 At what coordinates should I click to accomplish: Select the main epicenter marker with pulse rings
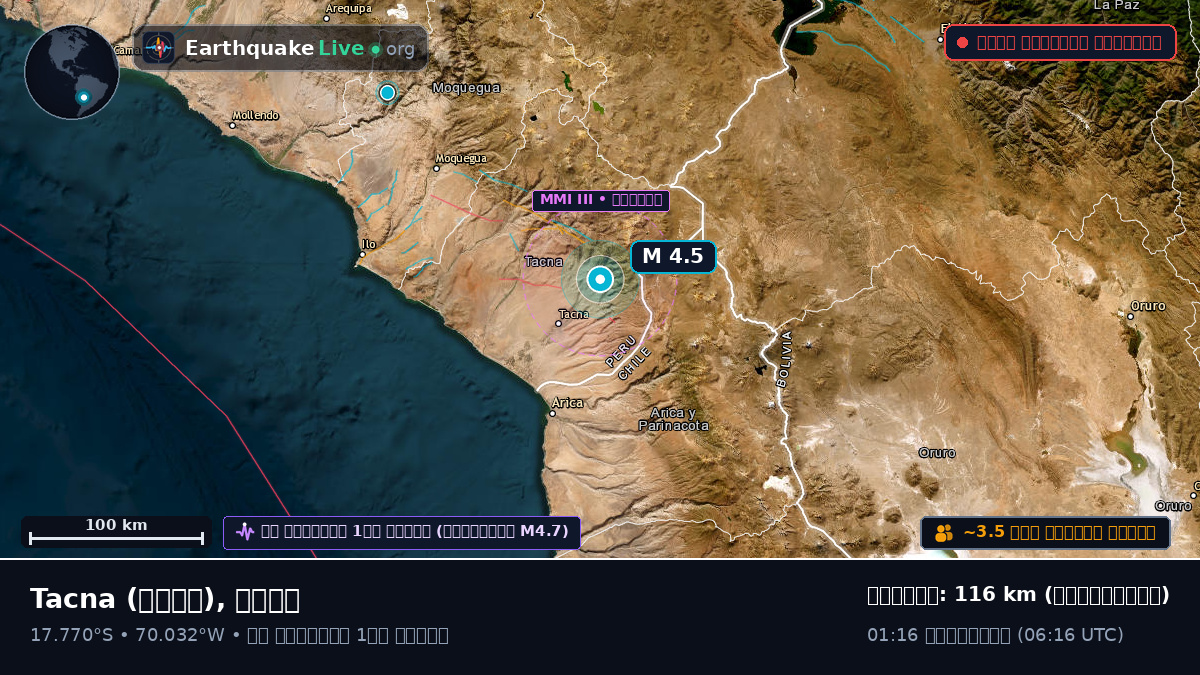click(599, 279)
